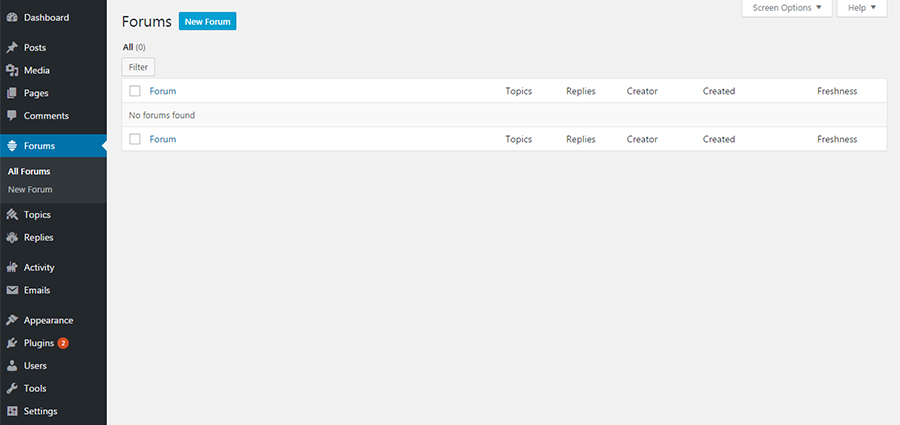Click the Plugins plug icon
The image size is (900, 425).
click(x=12, y=343)
